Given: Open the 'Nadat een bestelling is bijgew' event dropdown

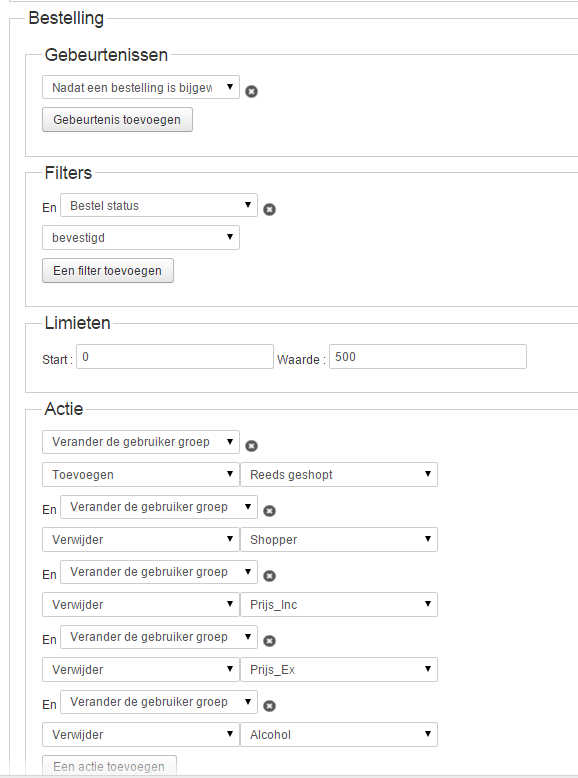Looking at the screenshot, I should tap(141, 87).
